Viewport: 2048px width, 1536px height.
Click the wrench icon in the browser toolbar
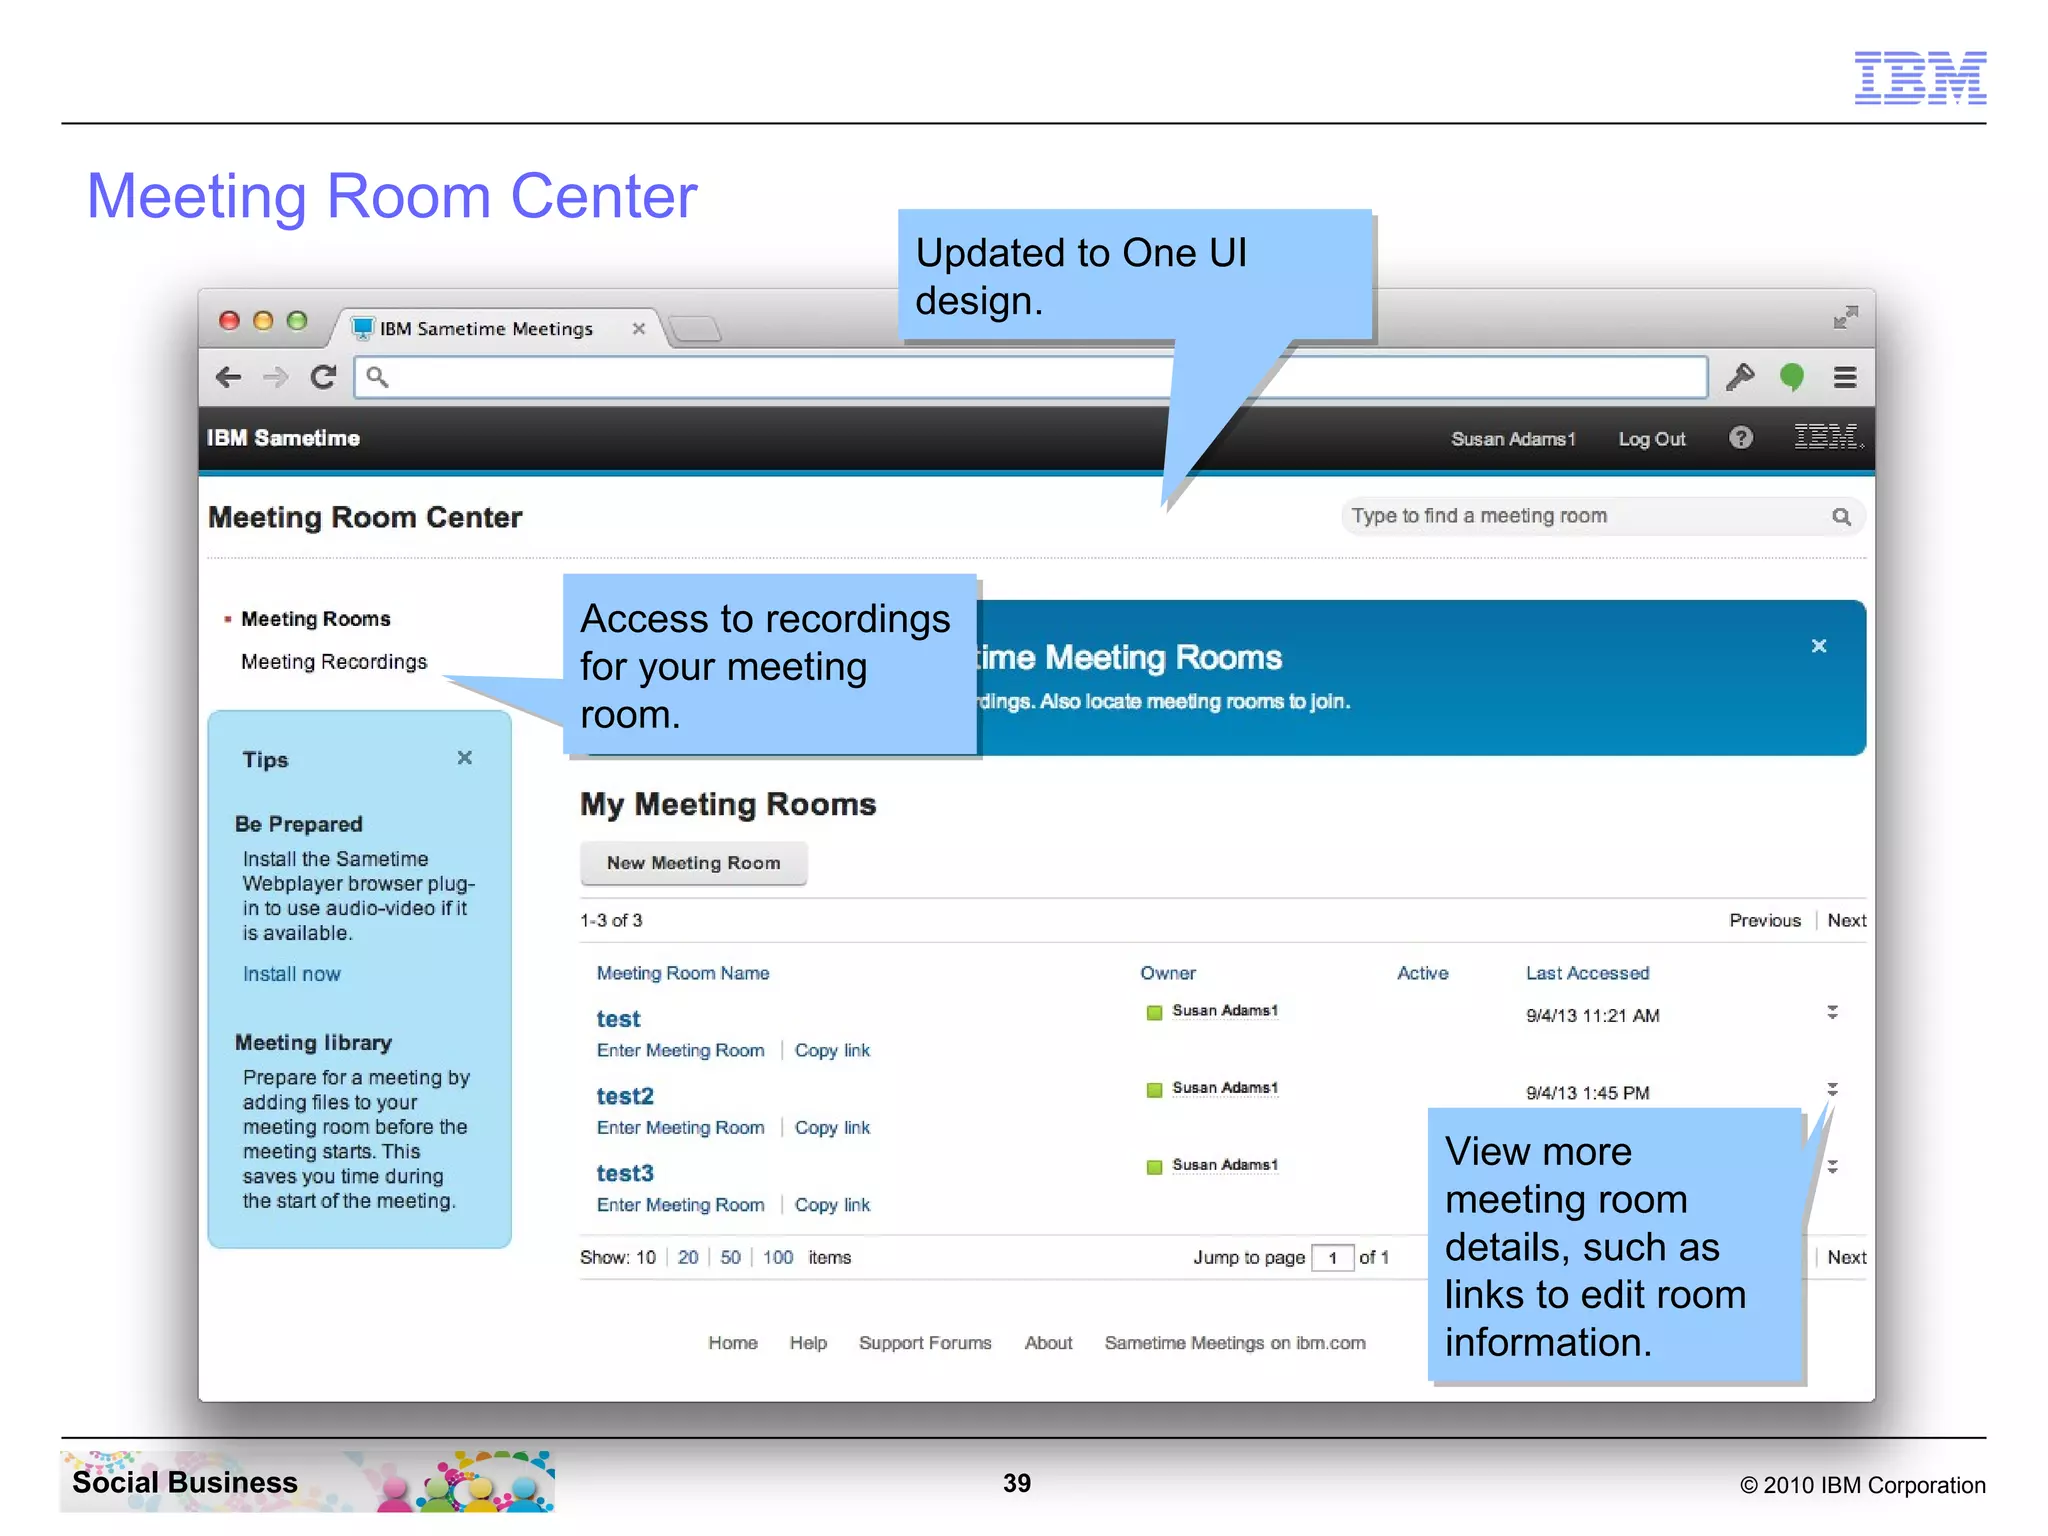pos(1740,377)
